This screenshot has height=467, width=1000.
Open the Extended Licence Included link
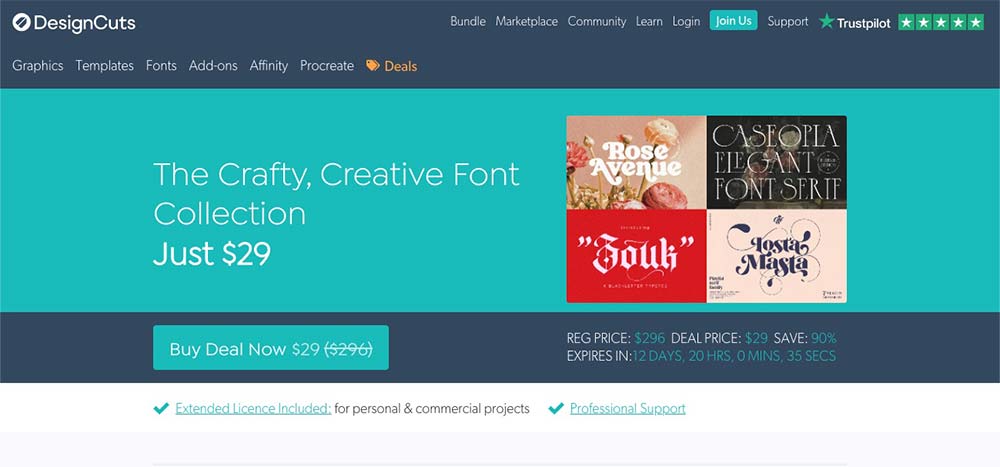[x=253, y=408]
